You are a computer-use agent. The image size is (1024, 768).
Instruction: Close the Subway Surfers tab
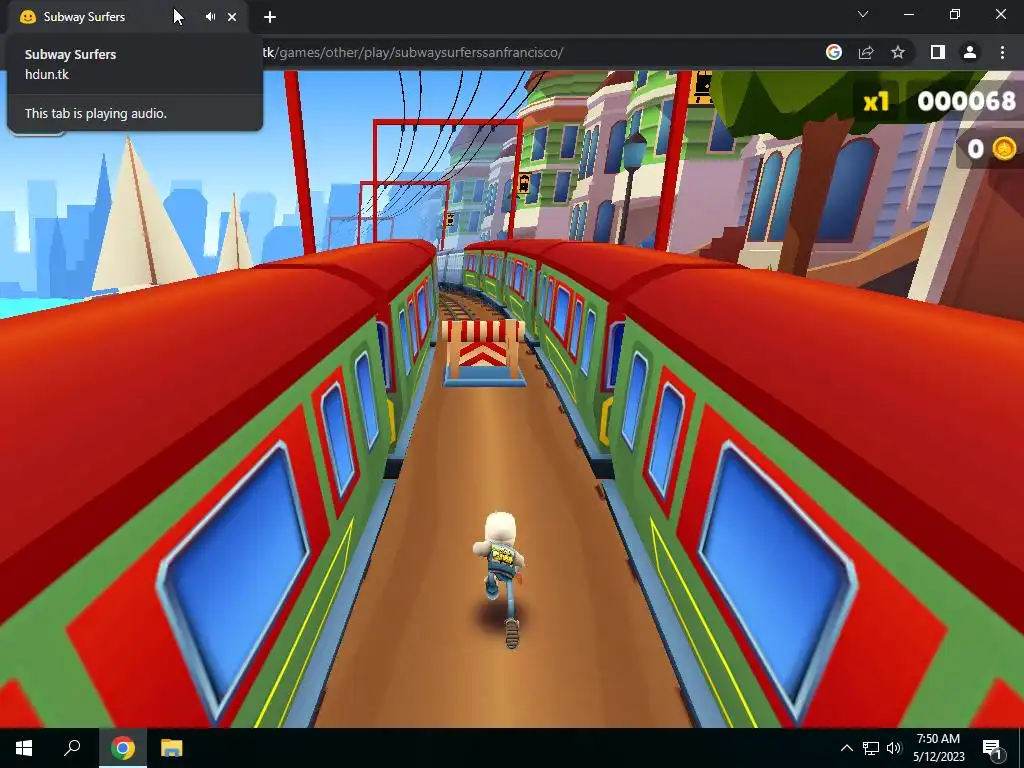(232, 17)
